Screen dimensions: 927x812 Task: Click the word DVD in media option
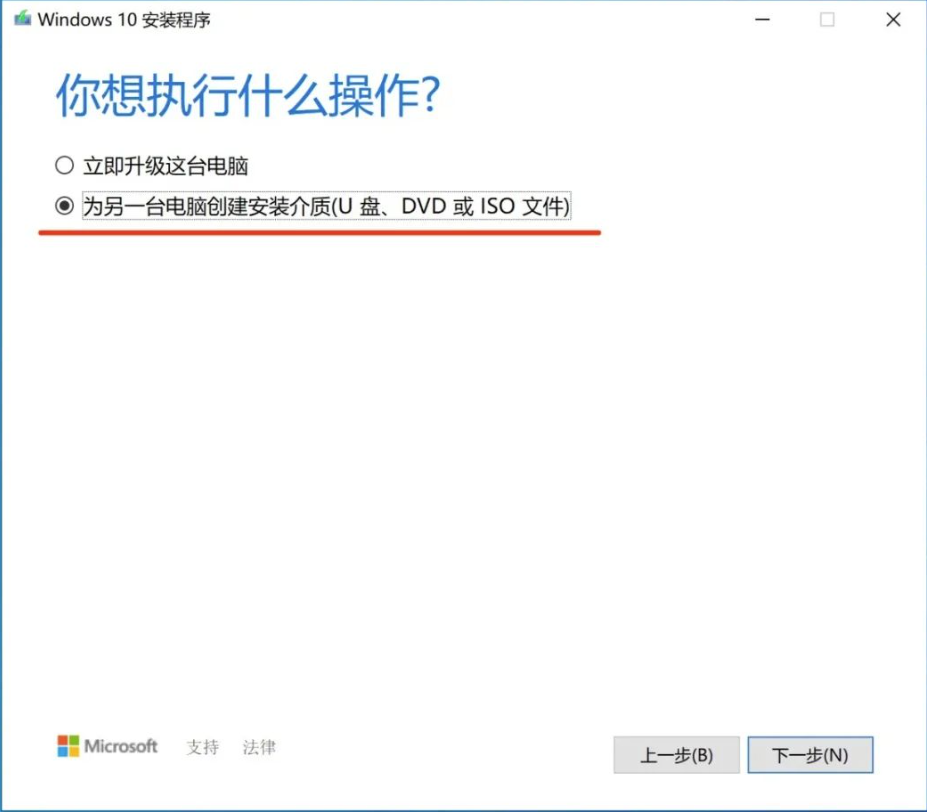point(423,206)
